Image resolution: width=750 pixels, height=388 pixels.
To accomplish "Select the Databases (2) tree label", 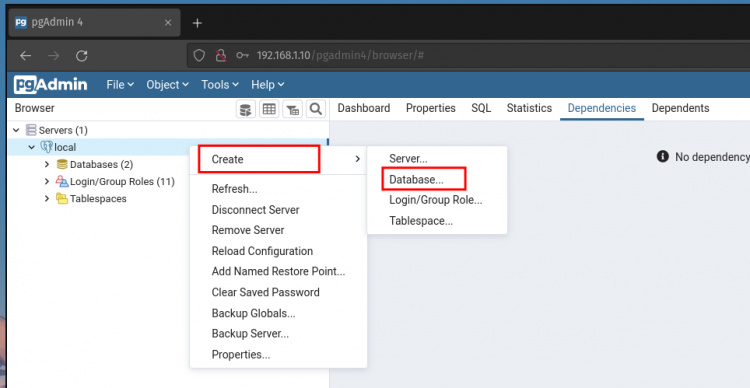I will tap(101, 165).
